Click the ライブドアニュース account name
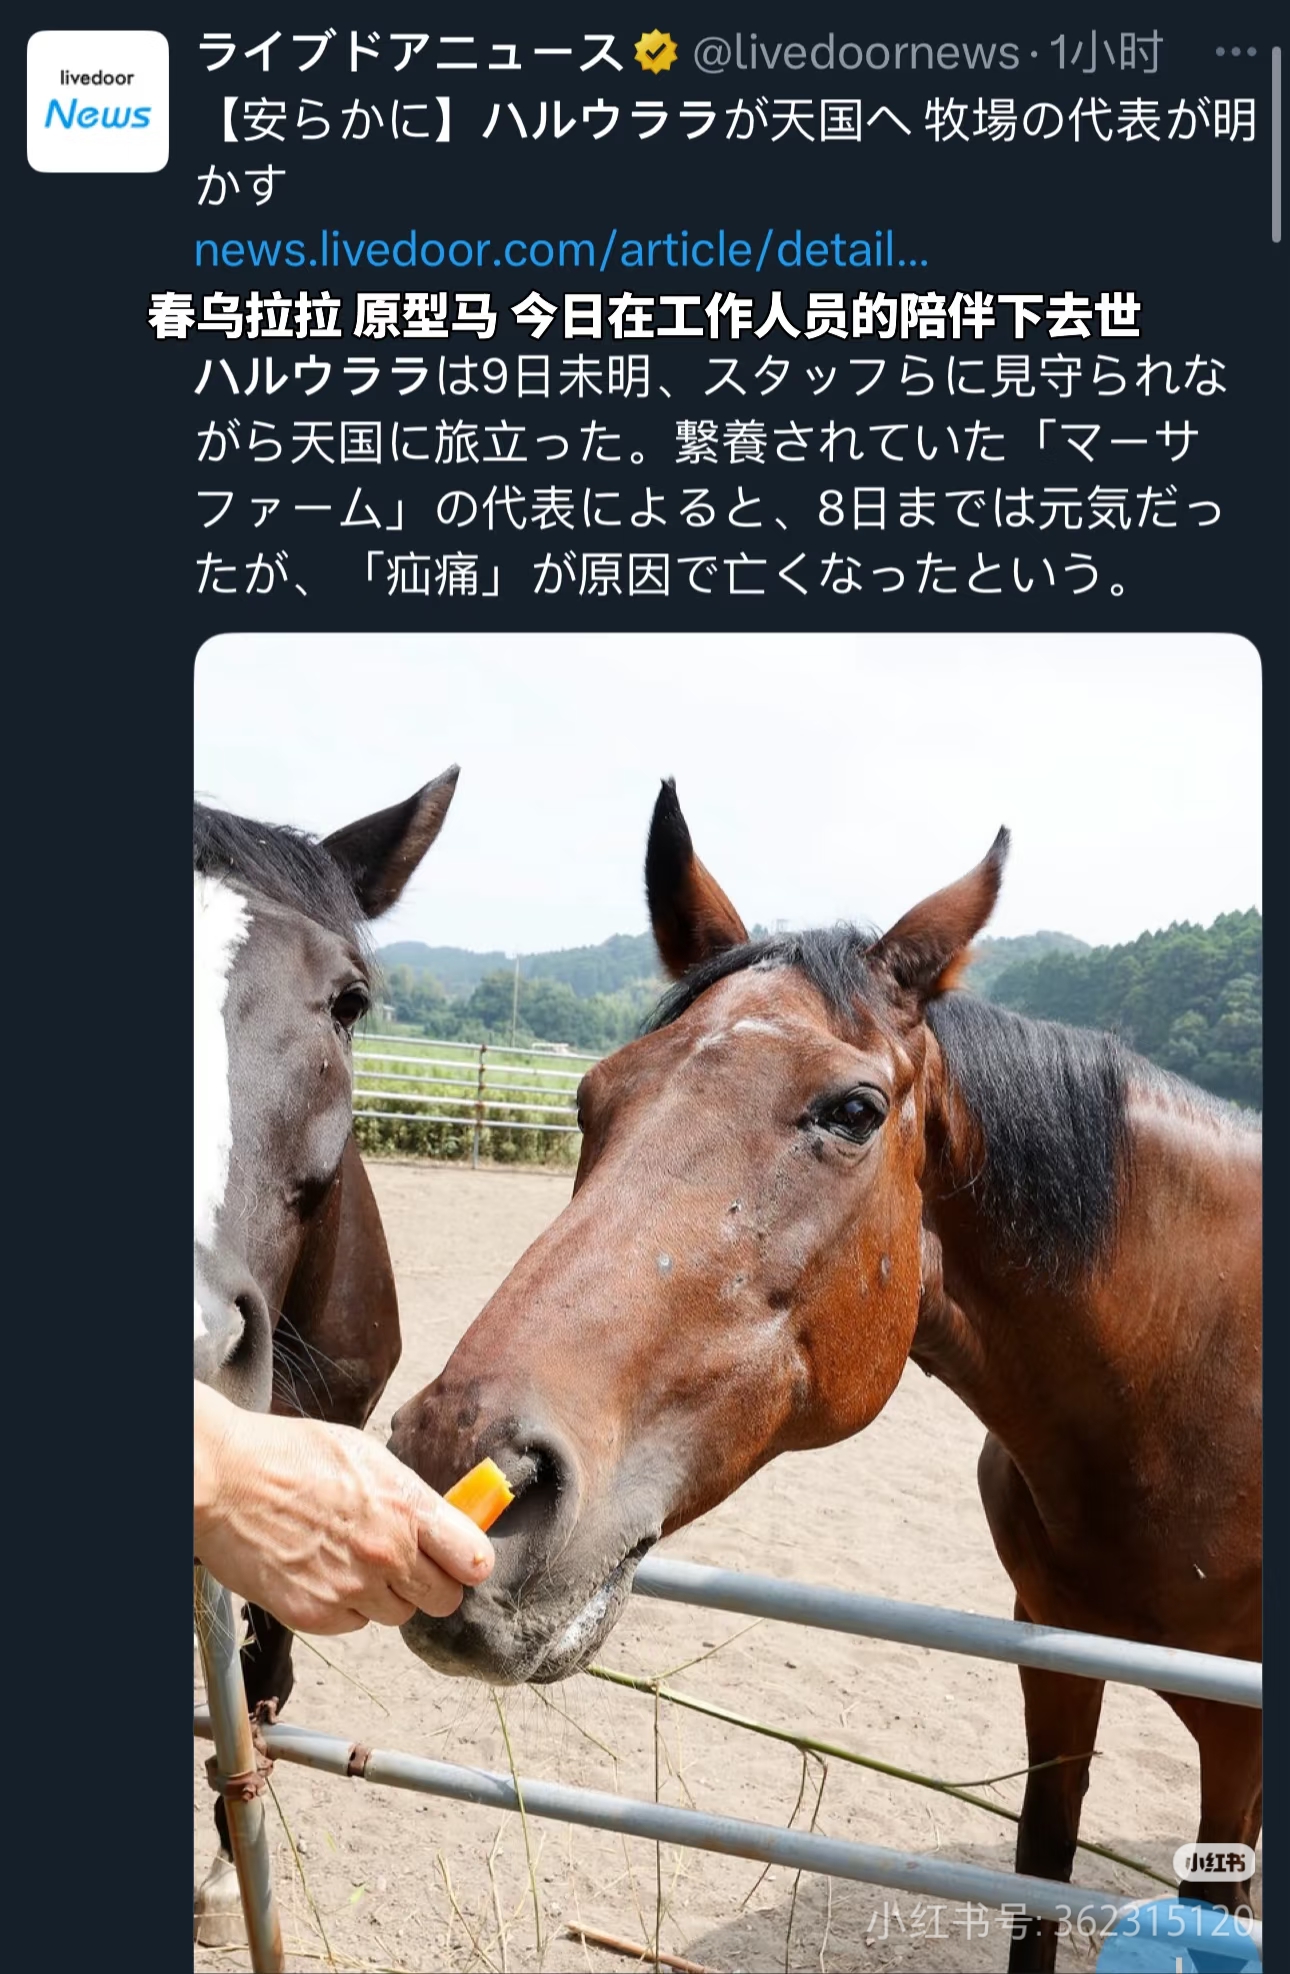 click(410, 53)
